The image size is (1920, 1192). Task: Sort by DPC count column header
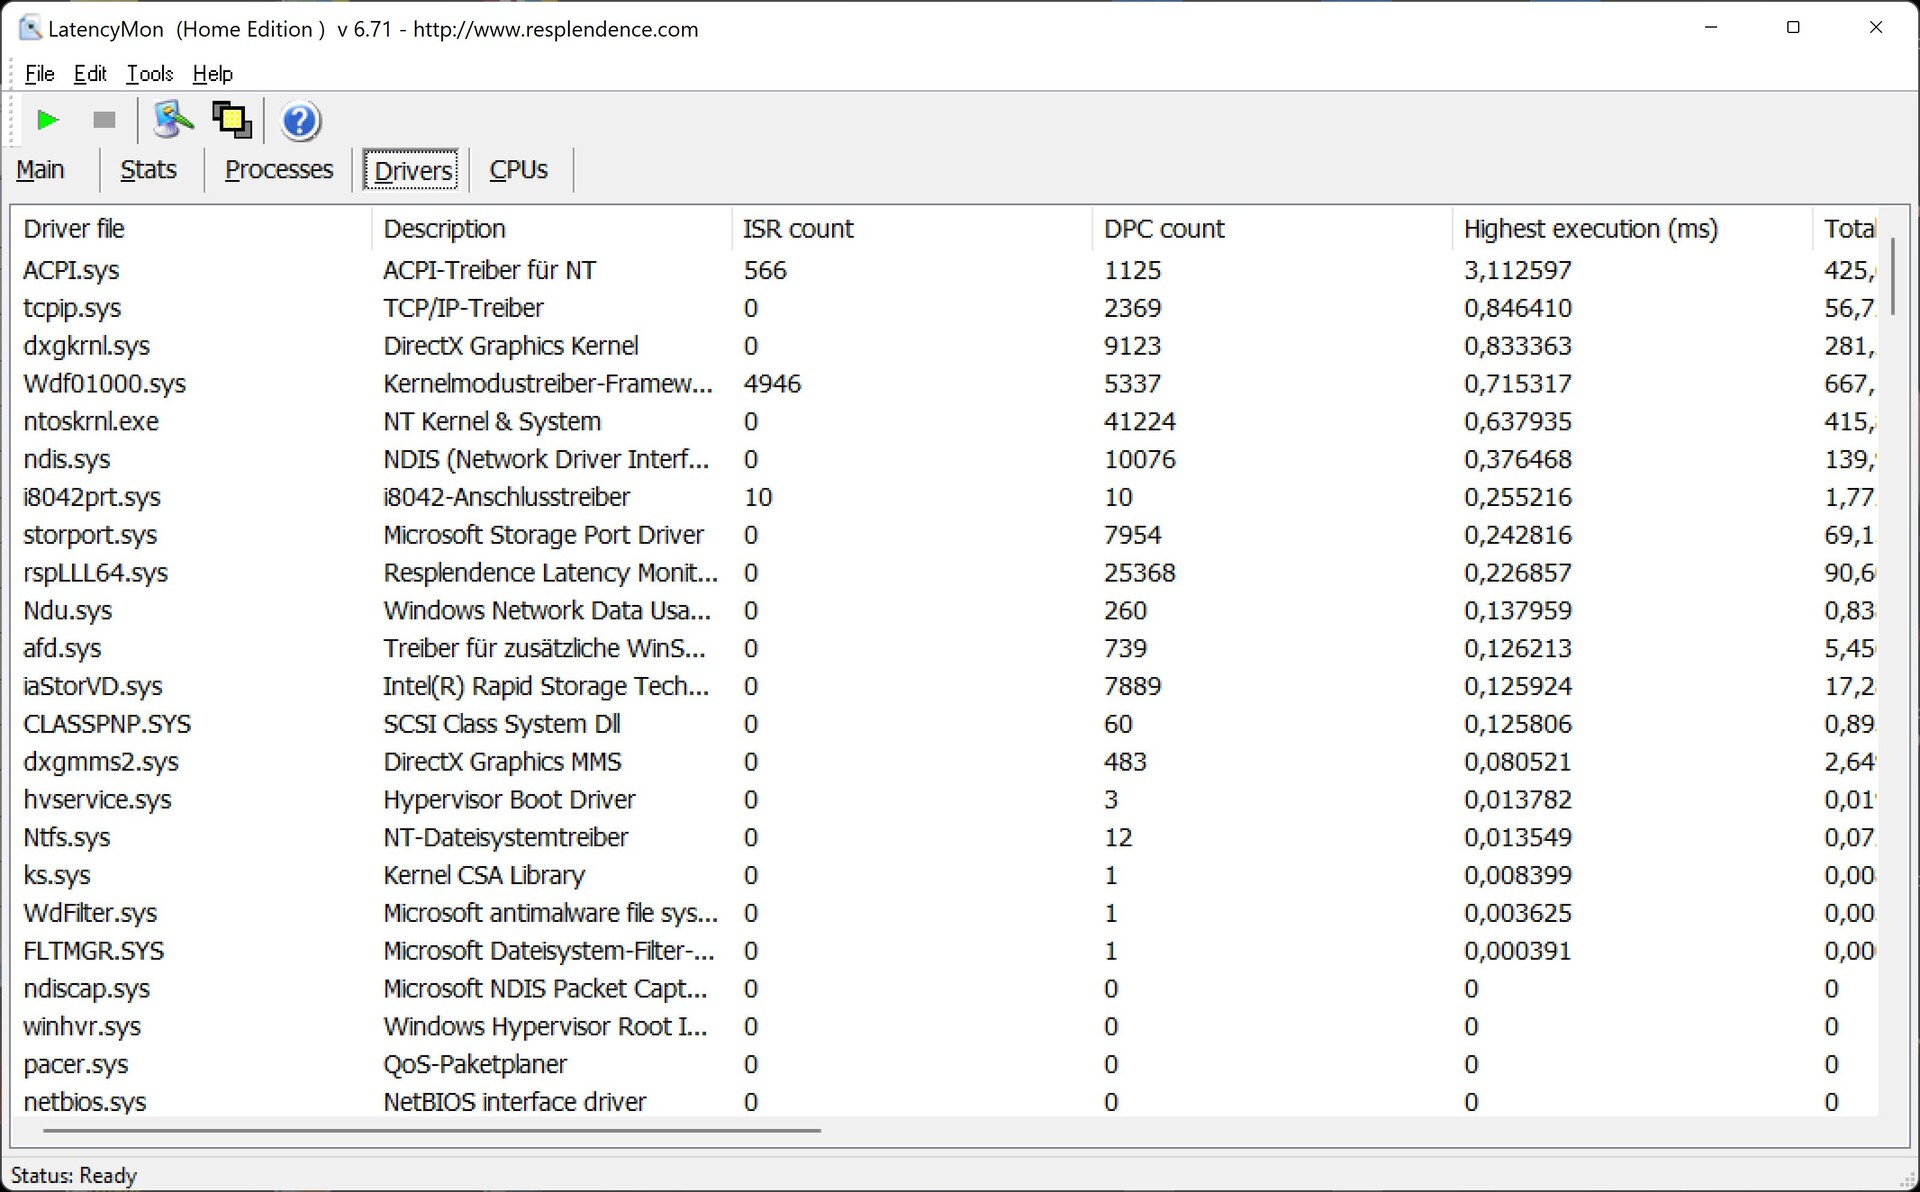pyautogui.click(x=1164, y=229)
